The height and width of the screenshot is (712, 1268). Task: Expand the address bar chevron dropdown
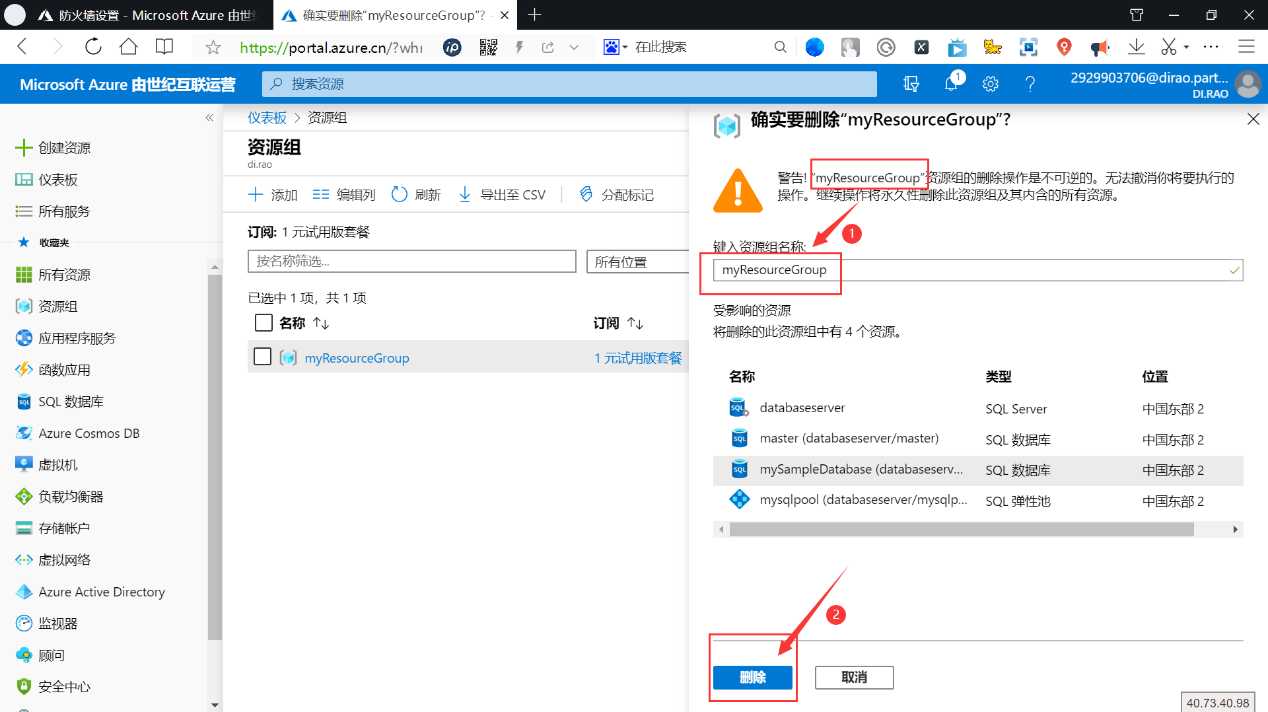[574, 47]
